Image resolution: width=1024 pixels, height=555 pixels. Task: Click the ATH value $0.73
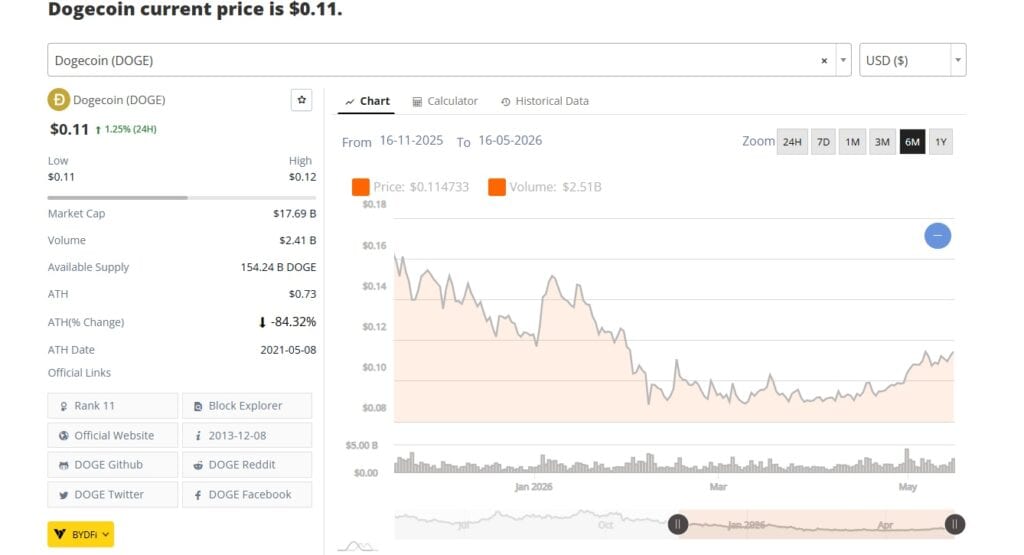click(x=302, y=294)
